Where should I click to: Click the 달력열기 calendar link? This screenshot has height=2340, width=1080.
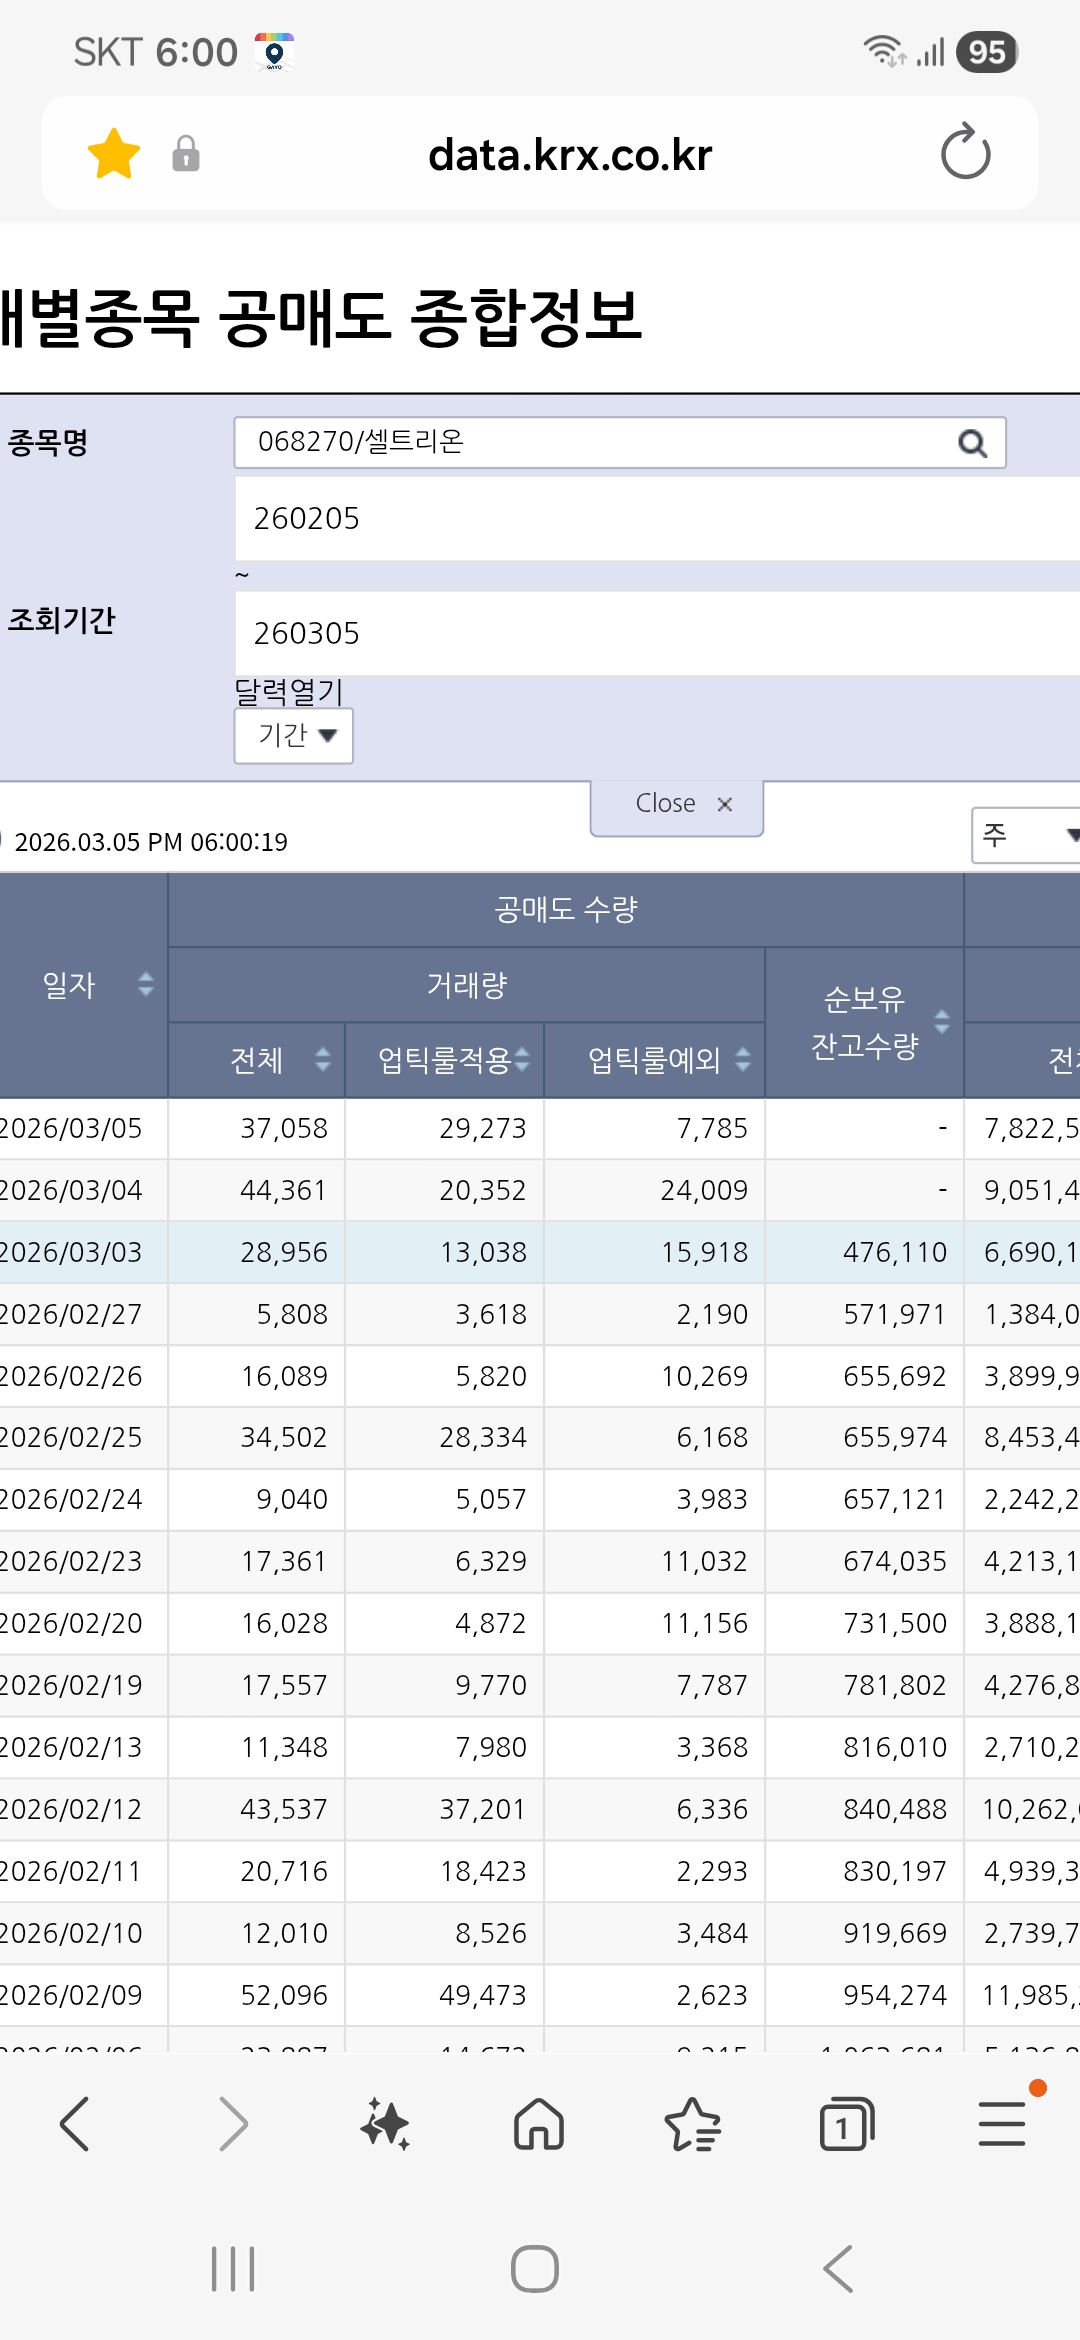click(289, 691)
